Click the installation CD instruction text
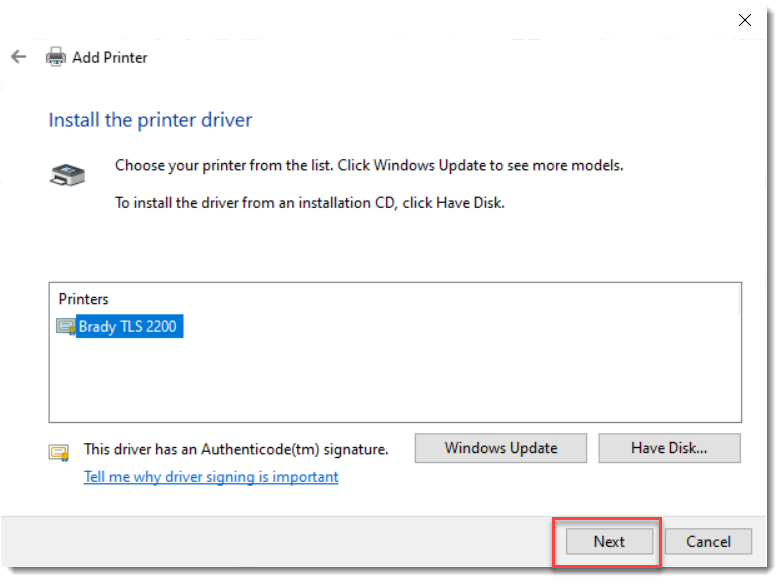 pos(310,203)
